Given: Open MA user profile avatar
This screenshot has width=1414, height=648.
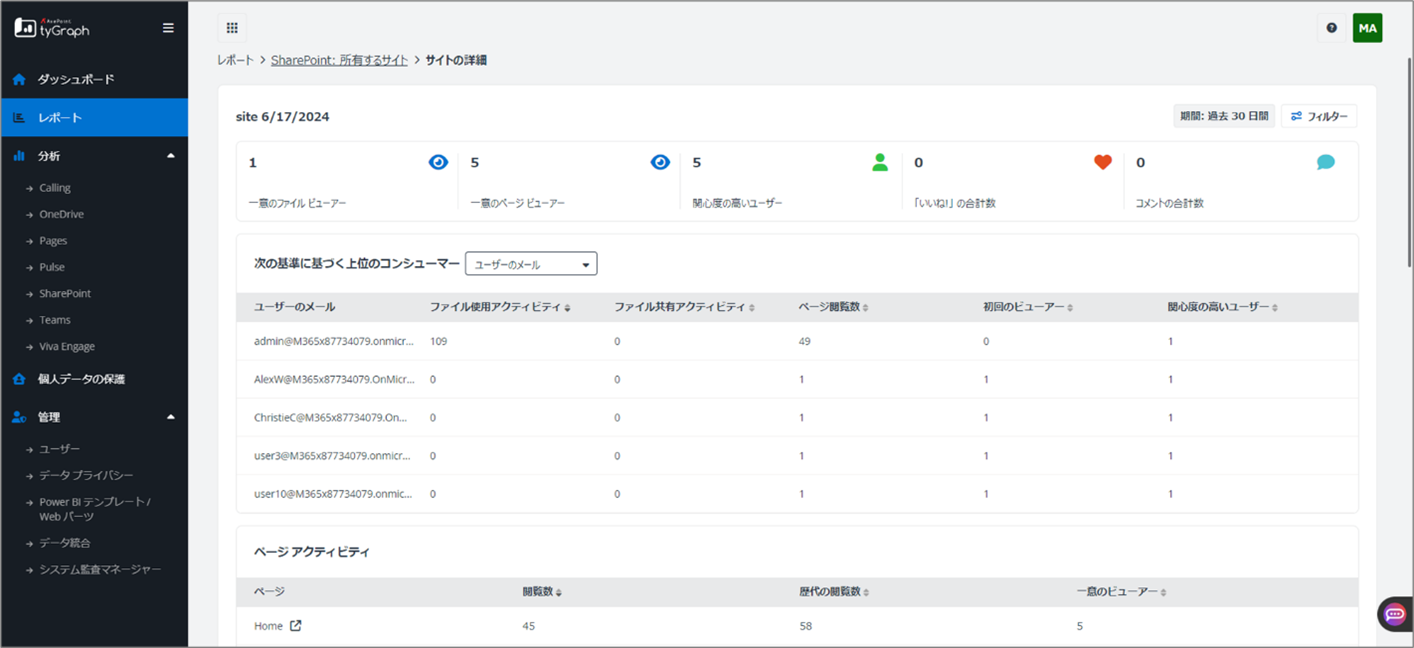Looking at the screenshot, I should 1367,28.
